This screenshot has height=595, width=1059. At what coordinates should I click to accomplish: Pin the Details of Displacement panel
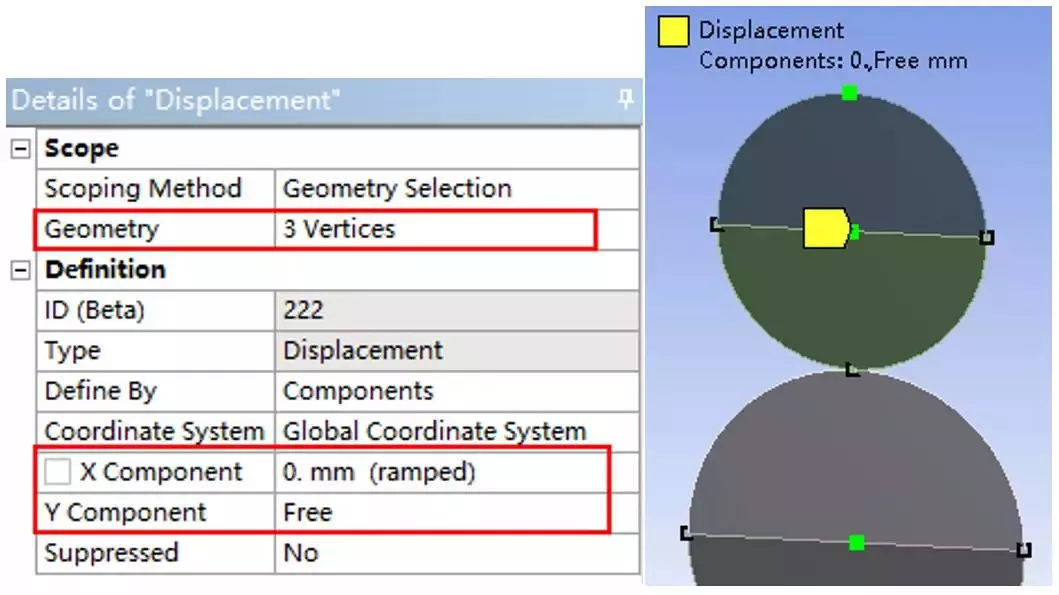click(625, 99)
